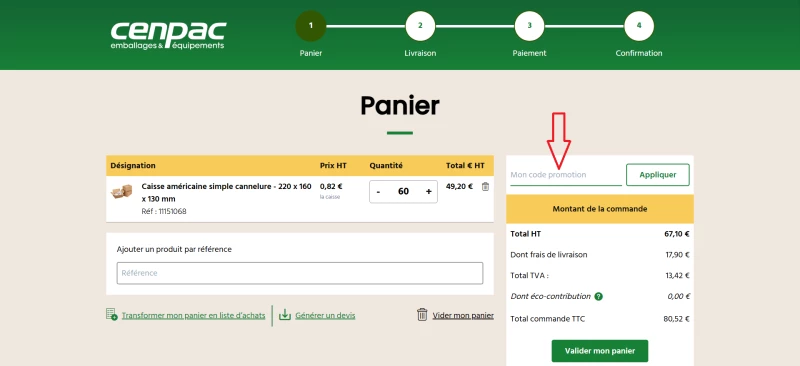Click the Ajouter un produit par référence label
This screenshot has height=366, width=800.
[174, 249]
